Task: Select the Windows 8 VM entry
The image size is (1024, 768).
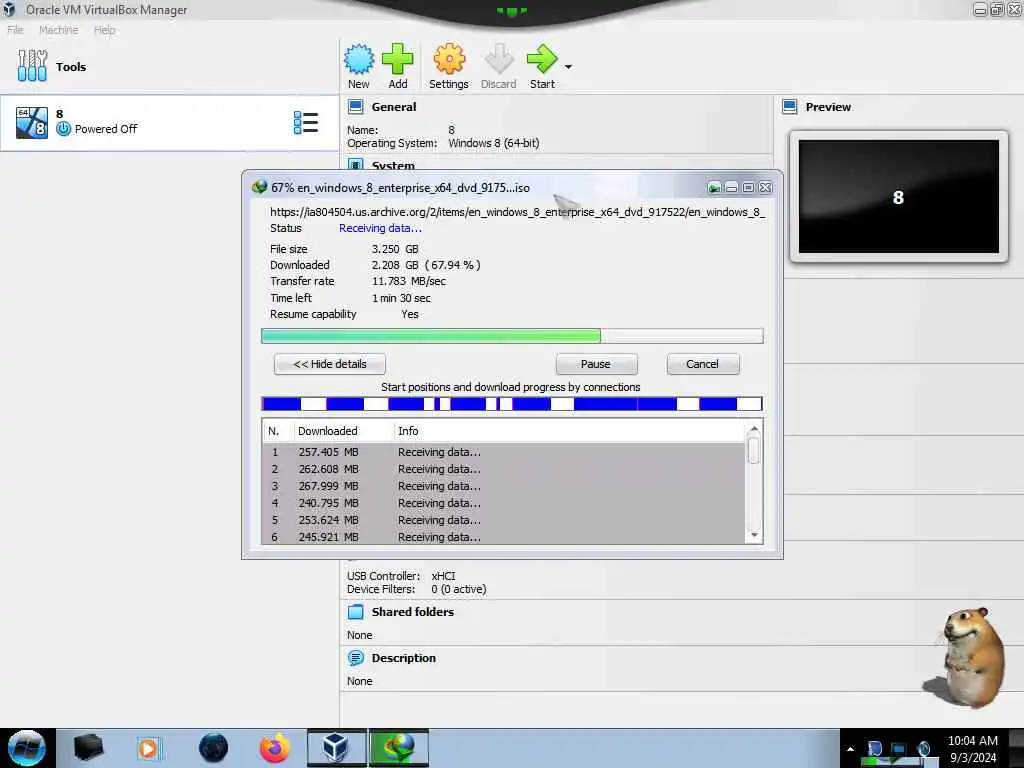Action: coord(169,123)
